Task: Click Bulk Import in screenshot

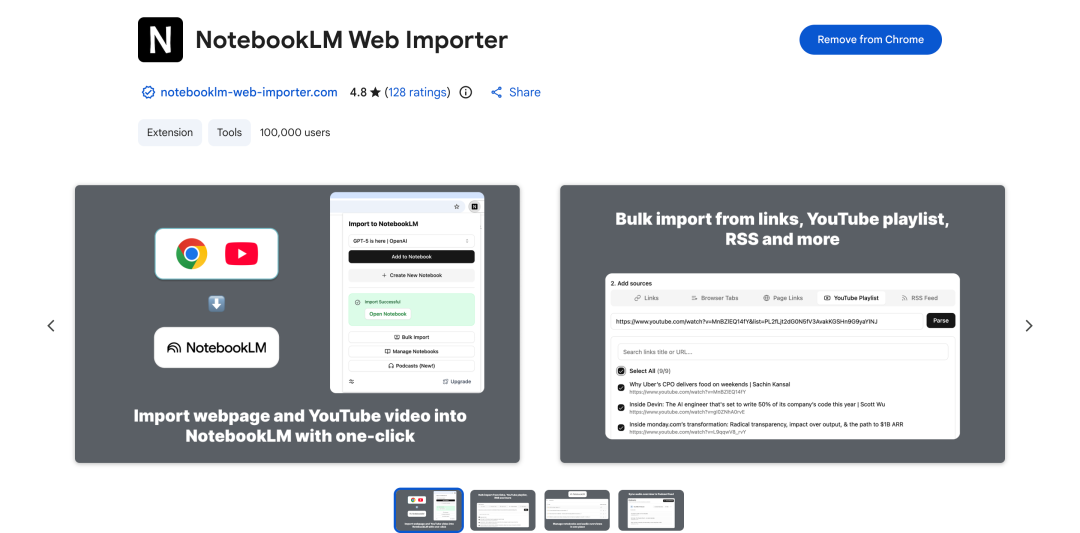Action: [411, 337]
